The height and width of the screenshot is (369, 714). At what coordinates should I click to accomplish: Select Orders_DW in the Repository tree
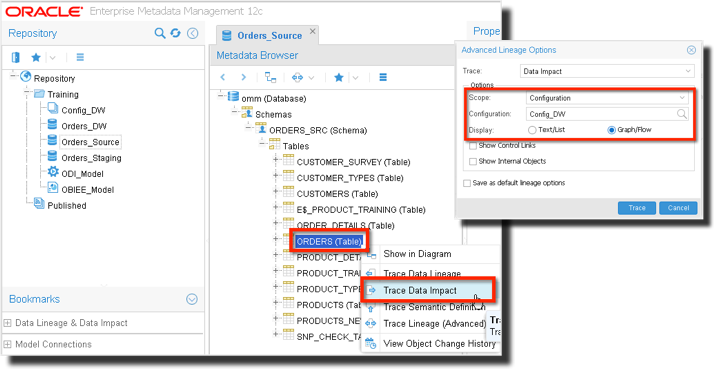point(84,126)
